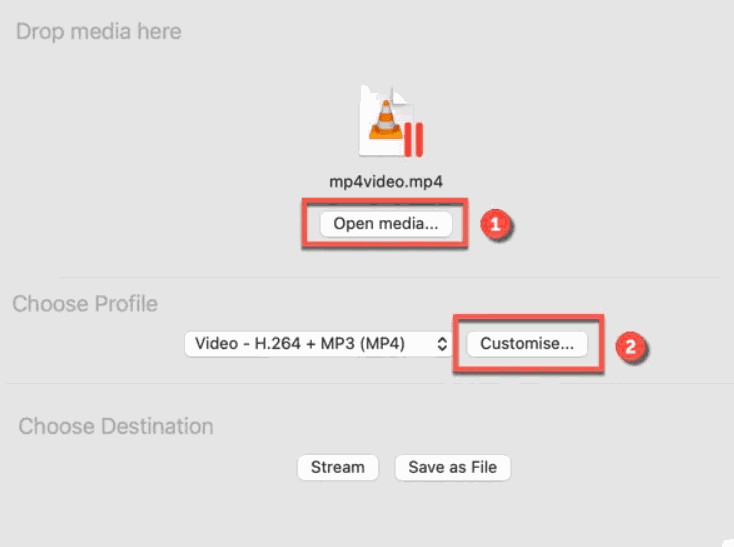734x547 pixels.
Task: Click the orange VLC traffic cone icon
Action: [386, 120]
